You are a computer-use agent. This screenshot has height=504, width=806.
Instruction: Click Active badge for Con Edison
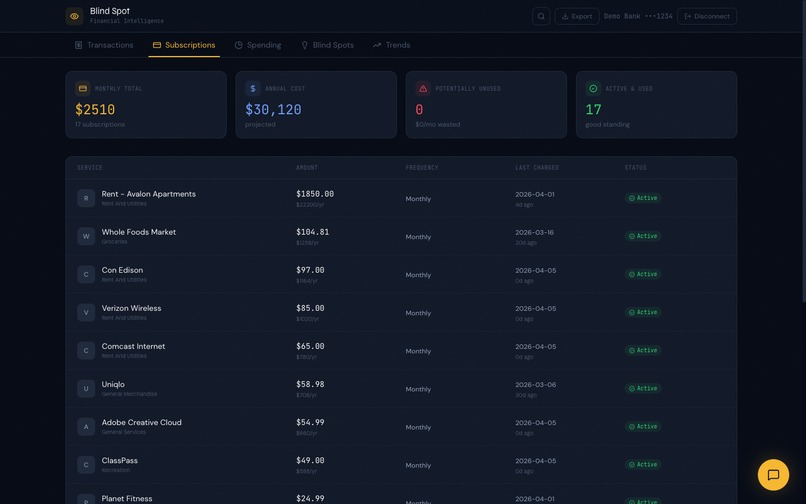tap(643, 274)
